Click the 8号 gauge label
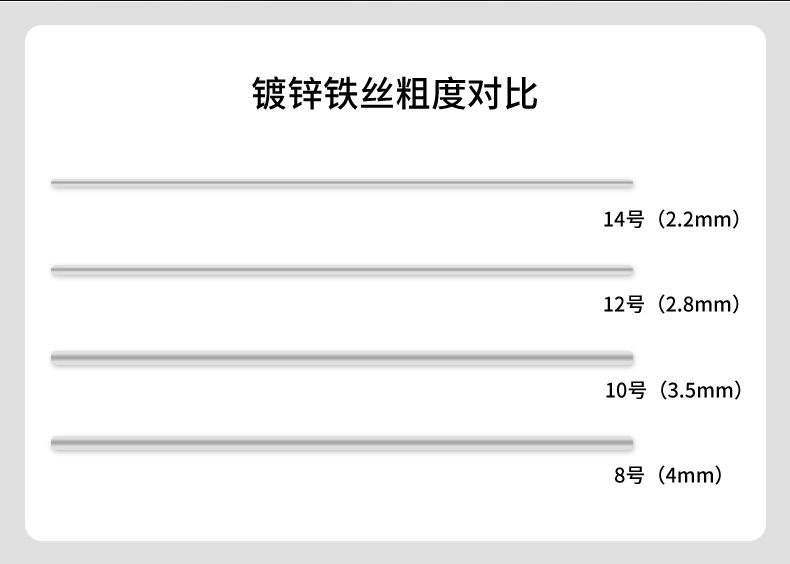Image resolution: width=790 pixels, height=564 pixels. point(629,476)
